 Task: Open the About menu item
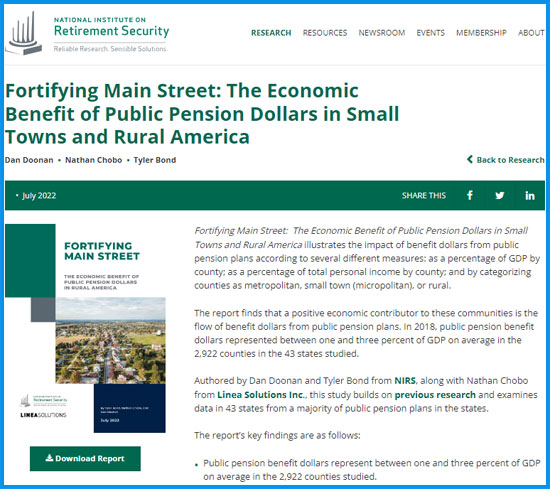coord(531,33)
